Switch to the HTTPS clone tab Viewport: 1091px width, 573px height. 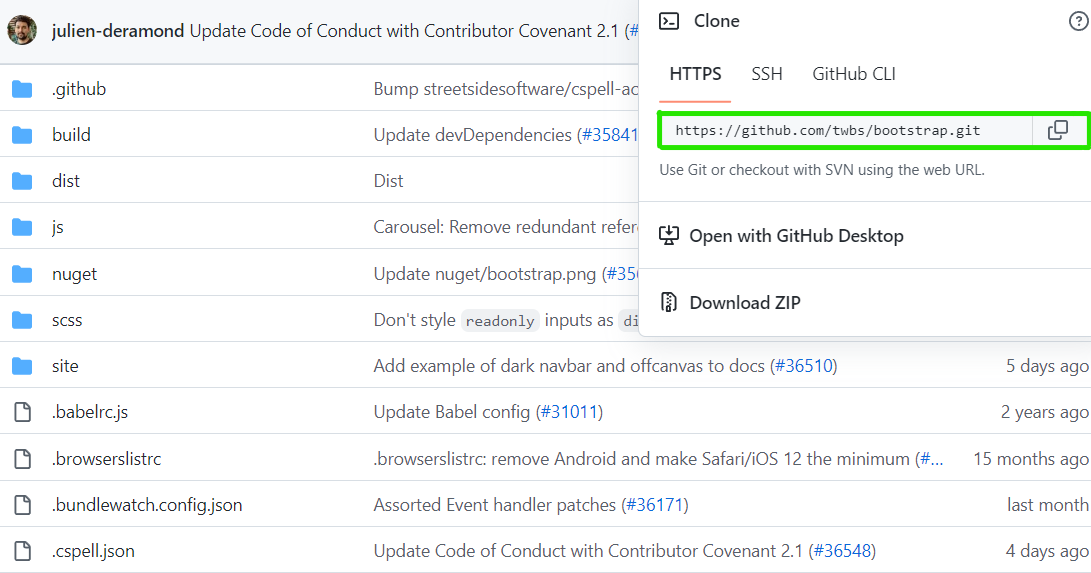point(695,74)
